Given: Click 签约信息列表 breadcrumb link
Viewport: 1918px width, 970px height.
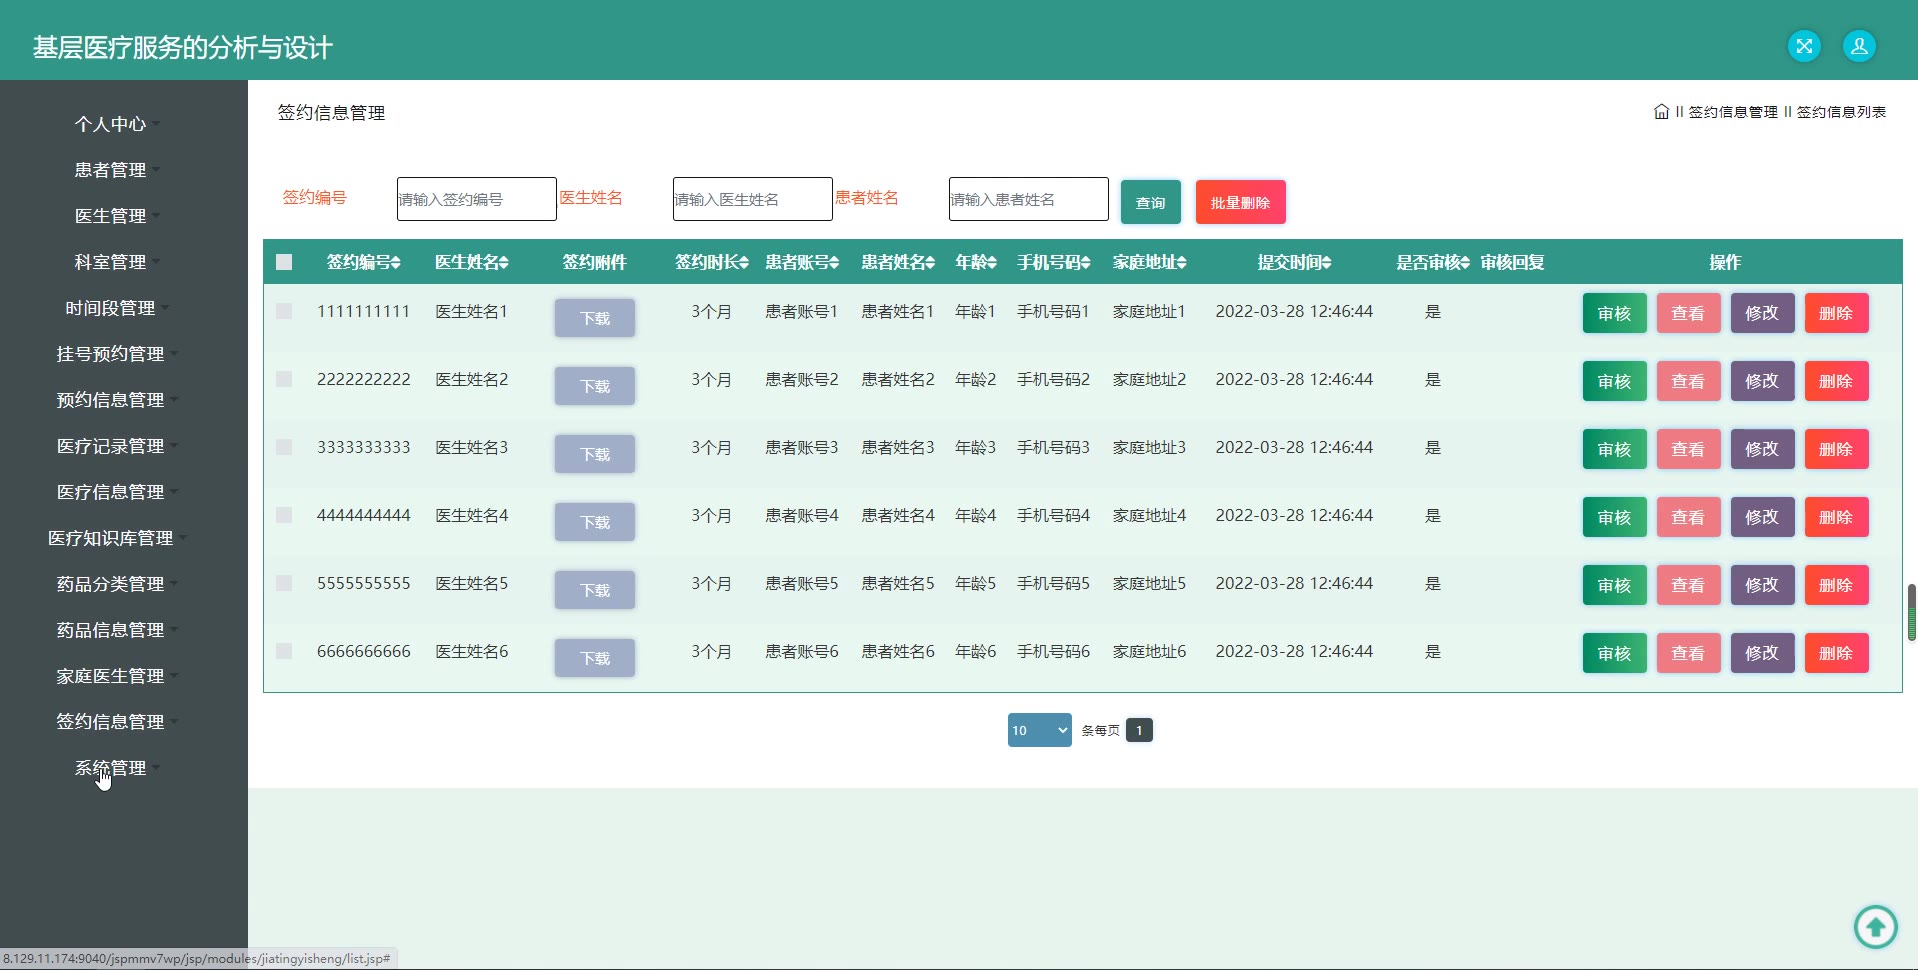Looking at the screenshot, I should pyautogui.click(x=1841, y=112).
